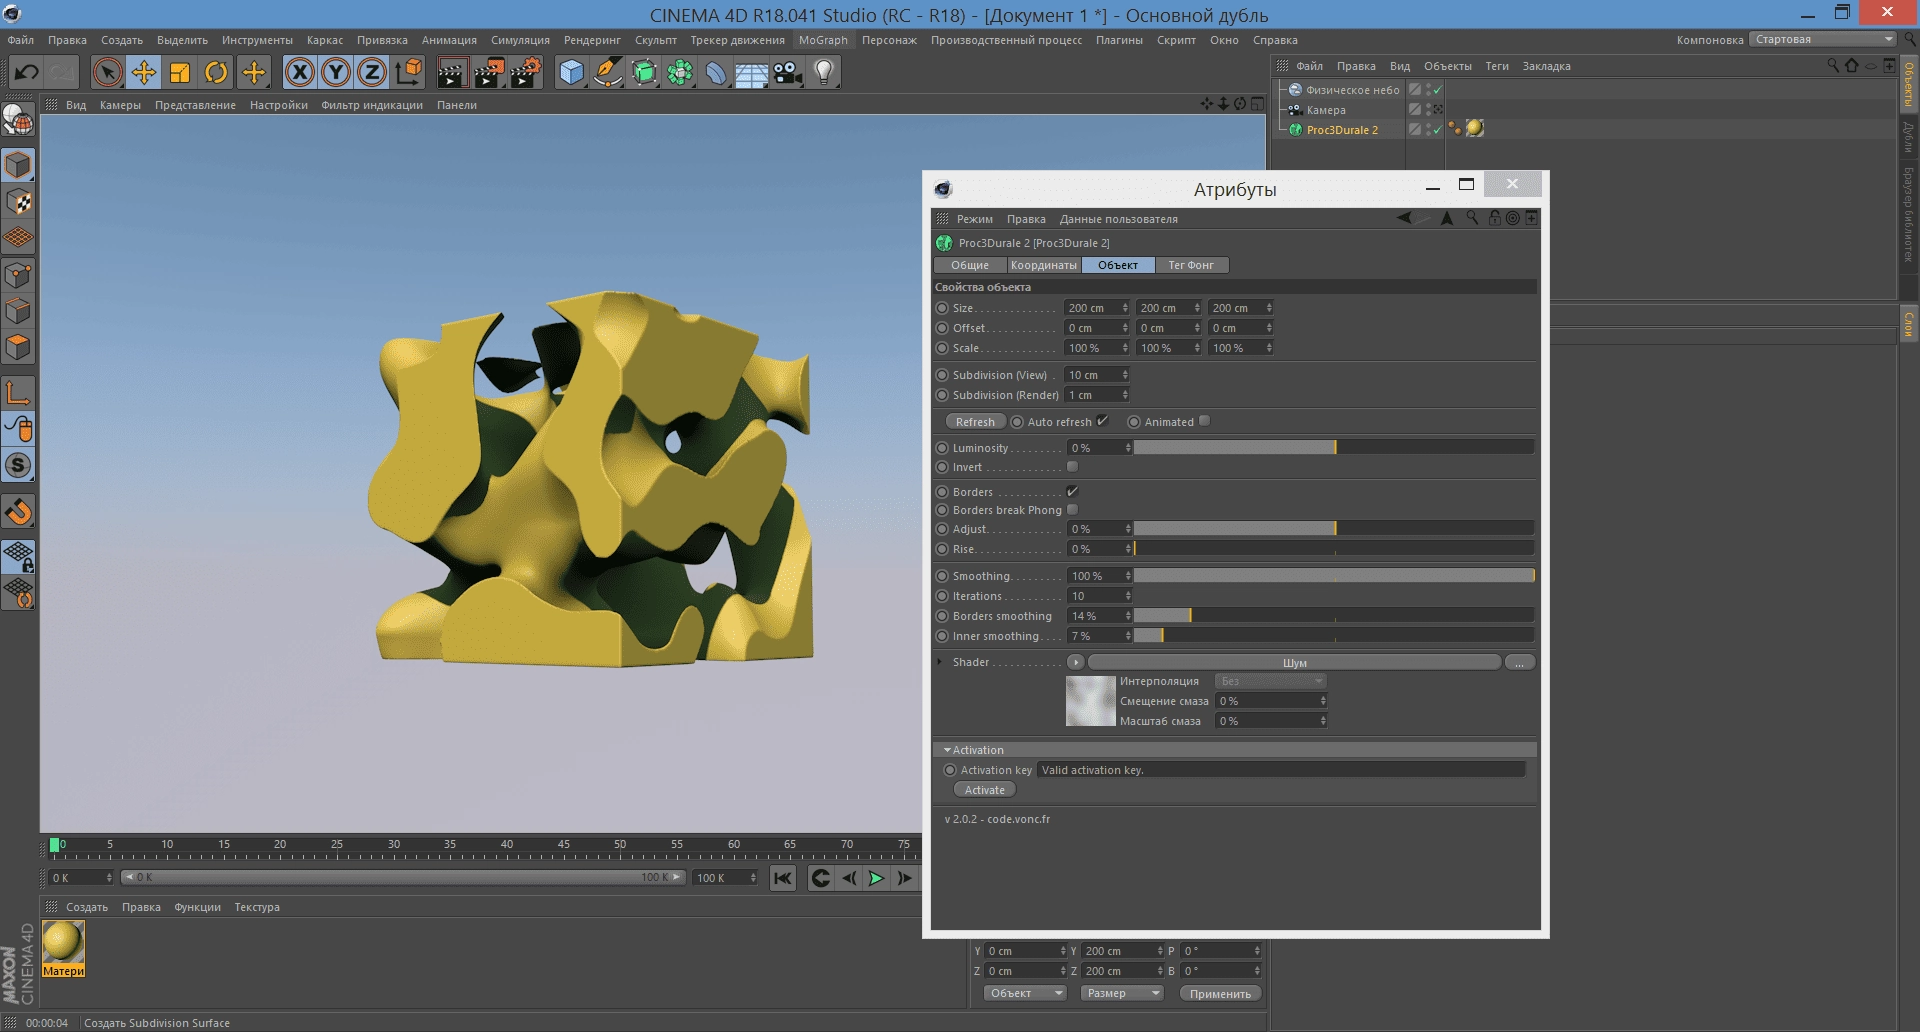Open the Рендеринг menu
The image size is (1920, 1032).
tap(592, 40)
